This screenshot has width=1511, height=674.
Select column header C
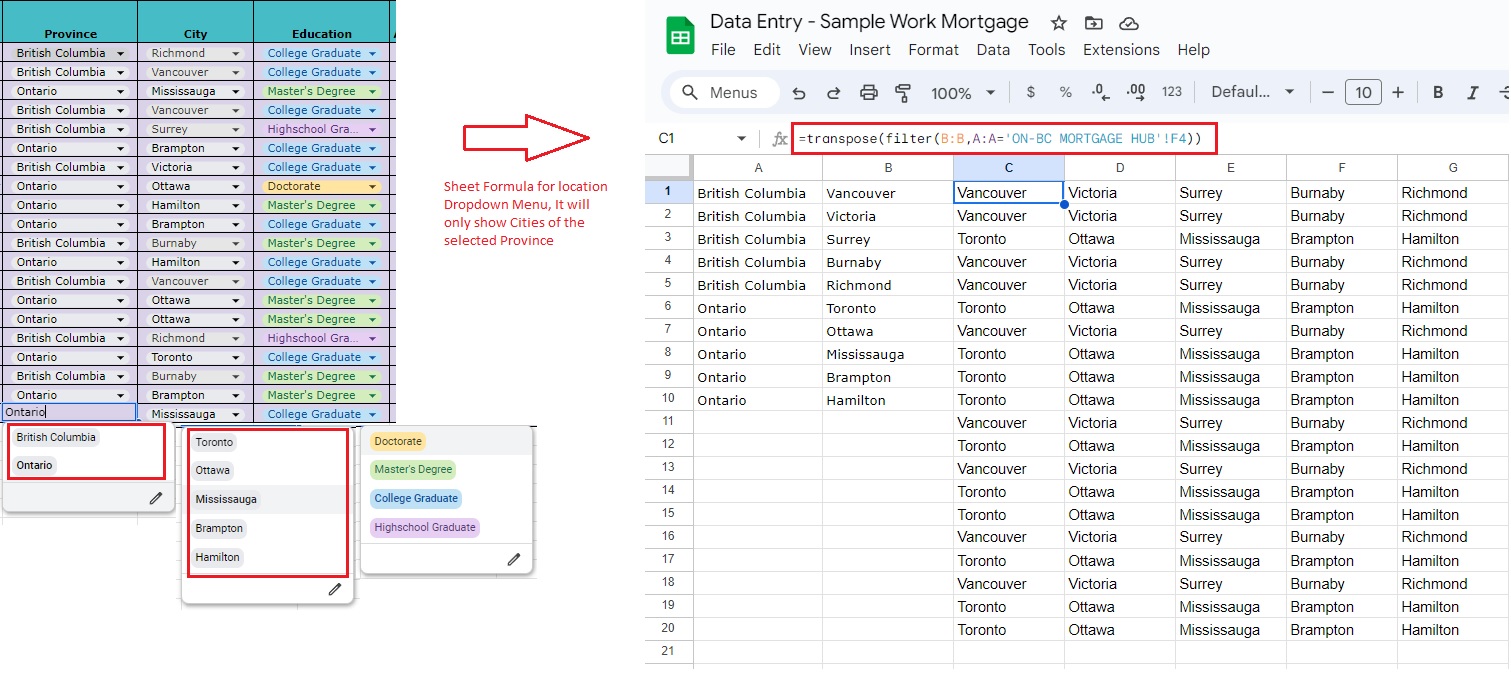(x=1008, y=168)
